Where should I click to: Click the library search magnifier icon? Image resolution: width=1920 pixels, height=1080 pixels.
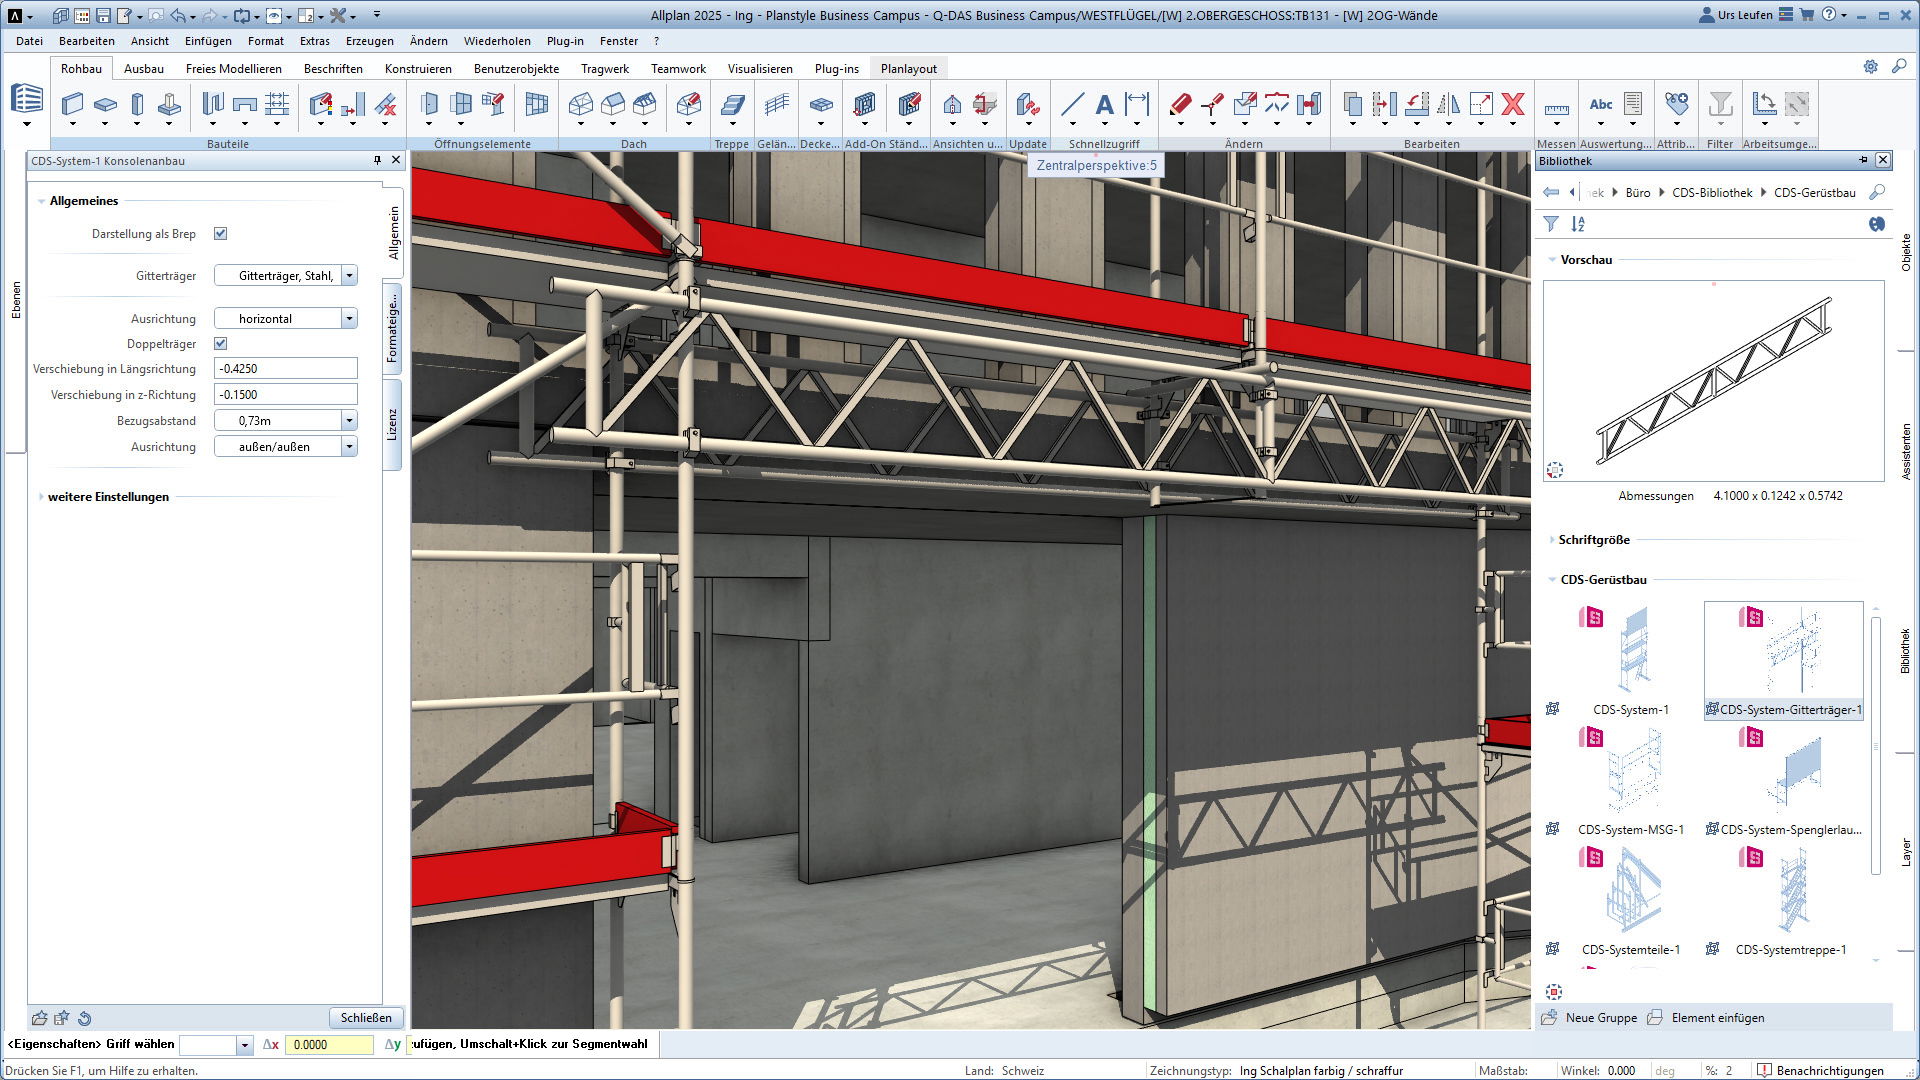pos(1877,192)
